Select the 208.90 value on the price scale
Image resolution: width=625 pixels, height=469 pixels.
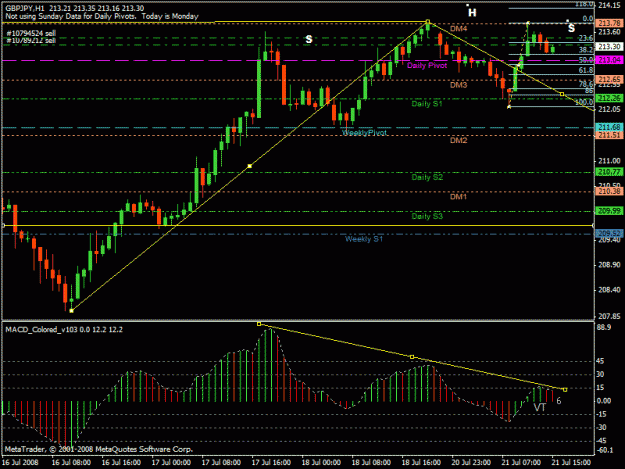609,265
